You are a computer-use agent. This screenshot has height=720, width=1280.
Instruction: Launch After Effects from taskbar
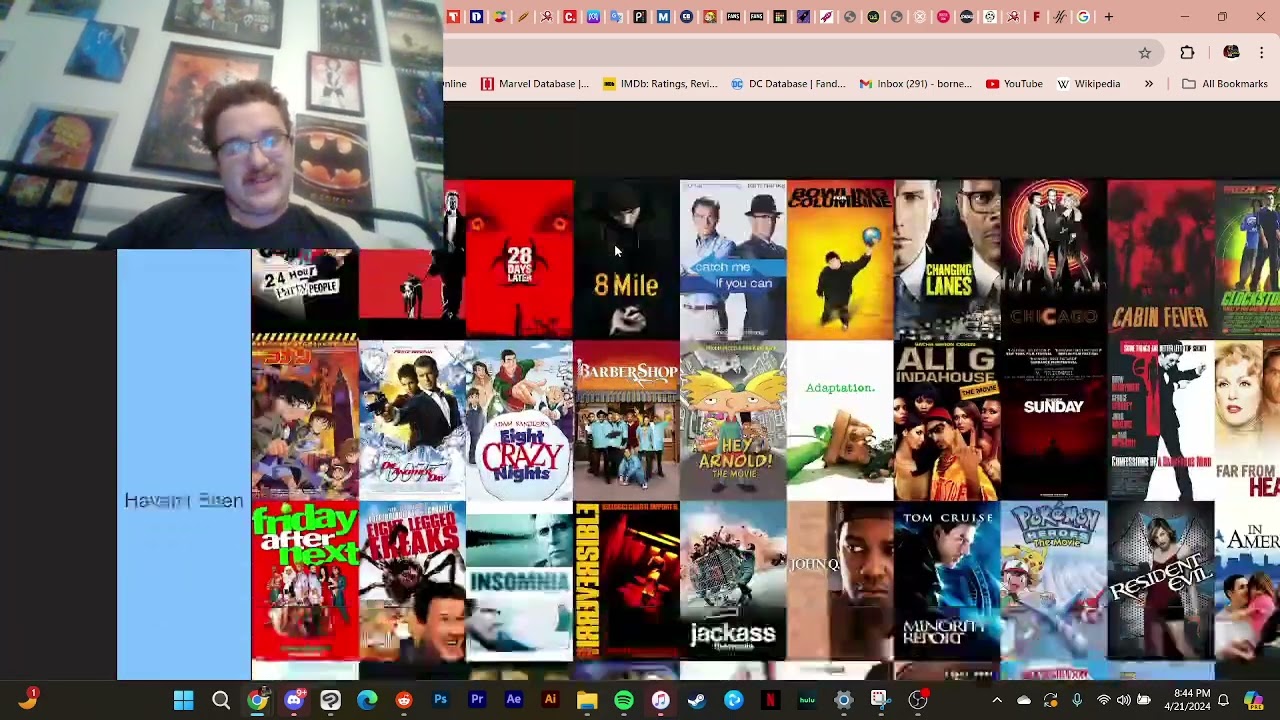[514, 700]
